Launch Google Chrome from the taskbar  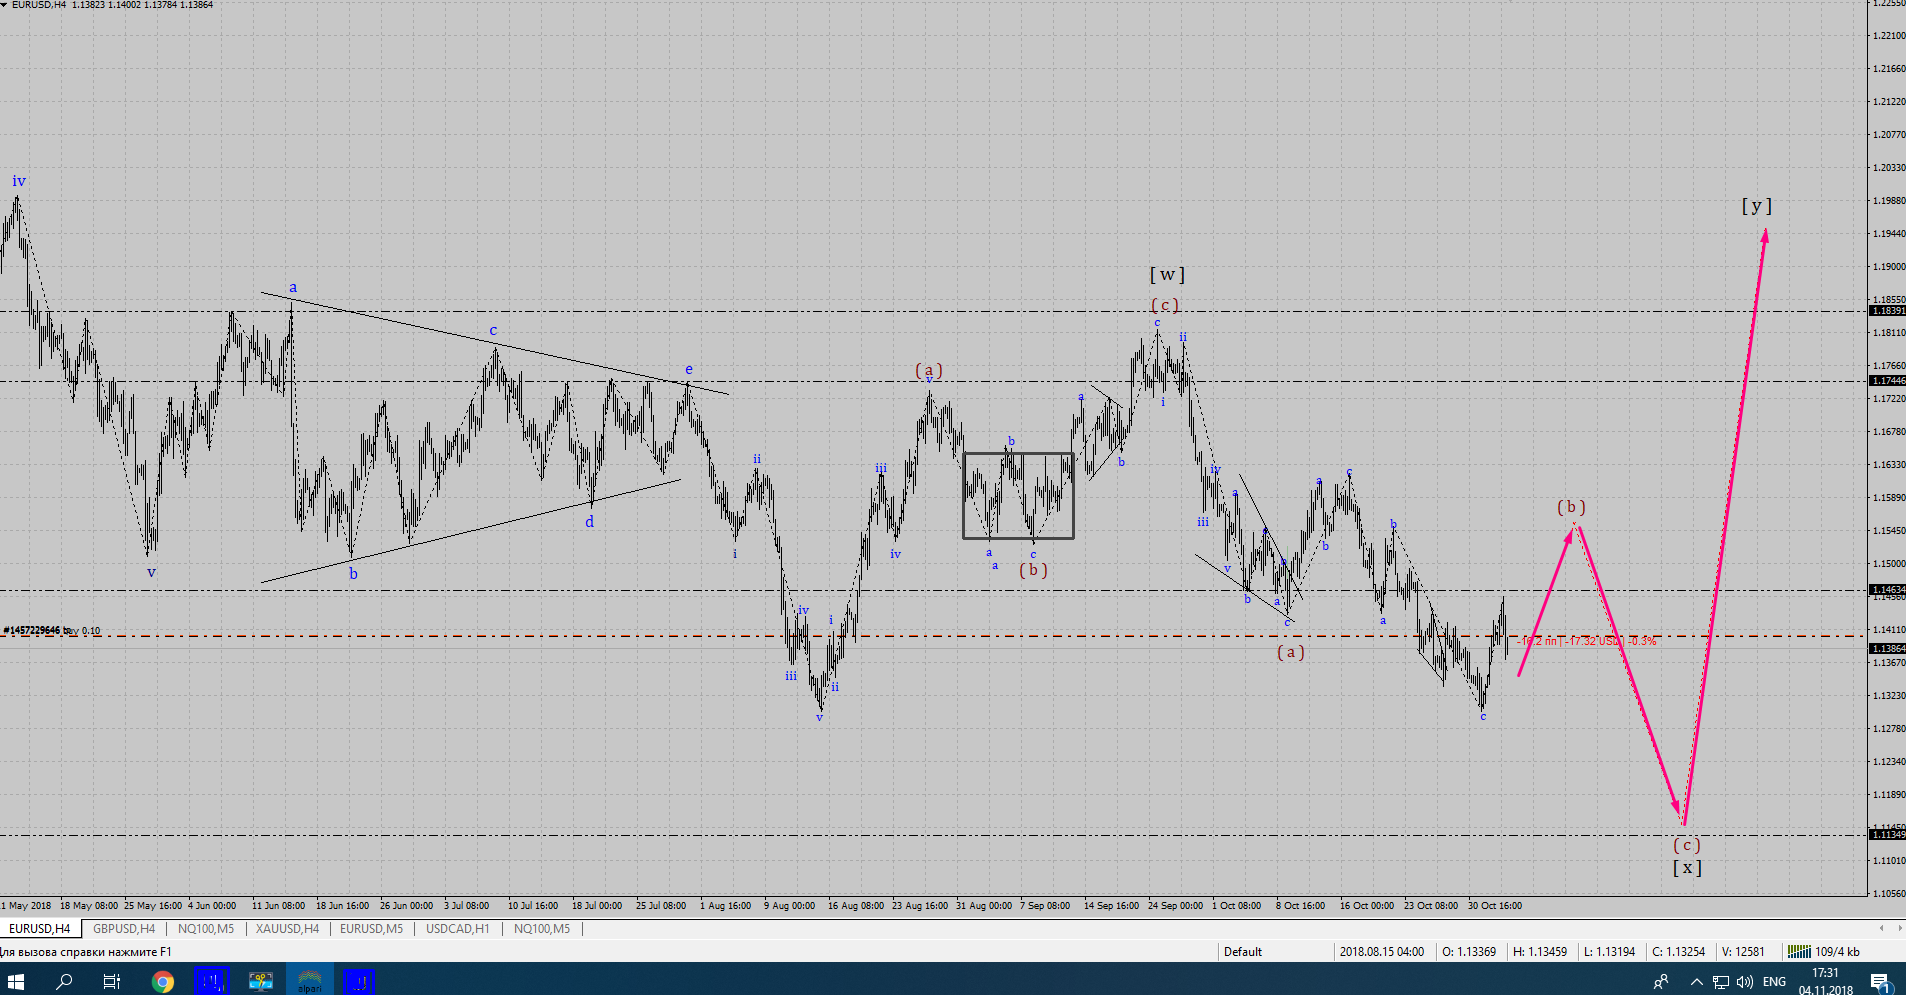[162, 981]
